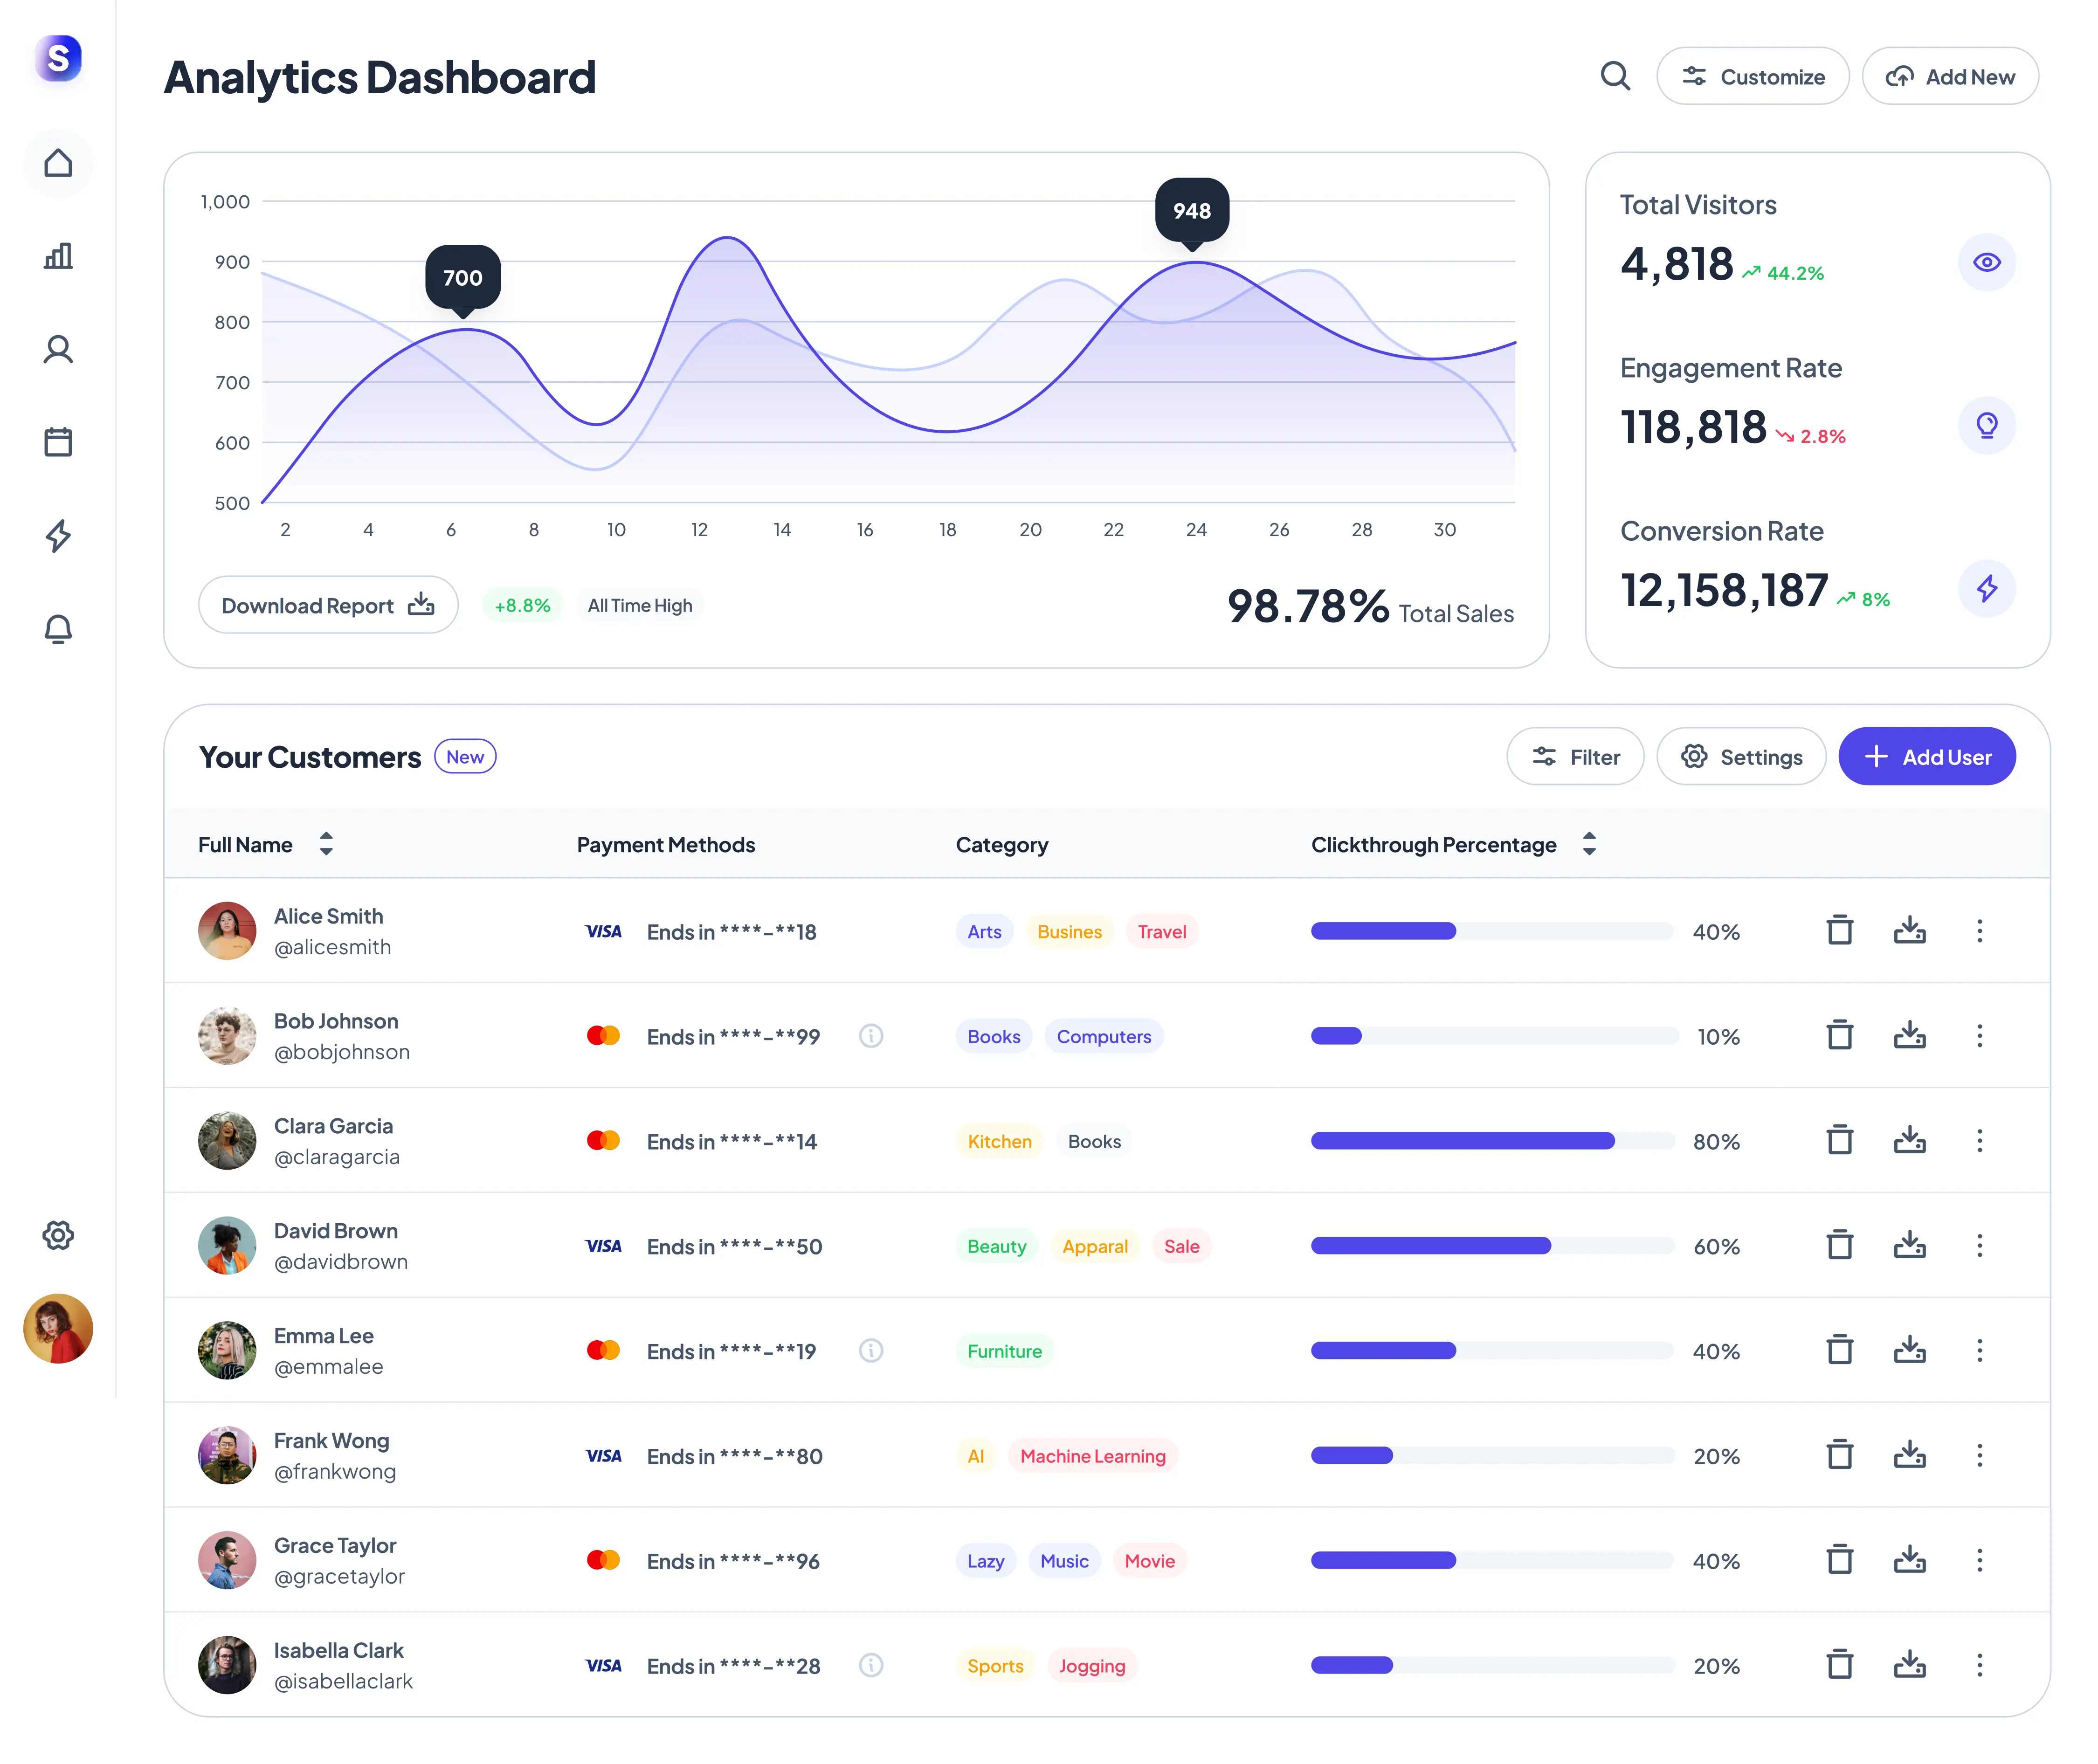
Task: Click Frank Wong's avatar thumbnail
Action: tap(227, 1456)
